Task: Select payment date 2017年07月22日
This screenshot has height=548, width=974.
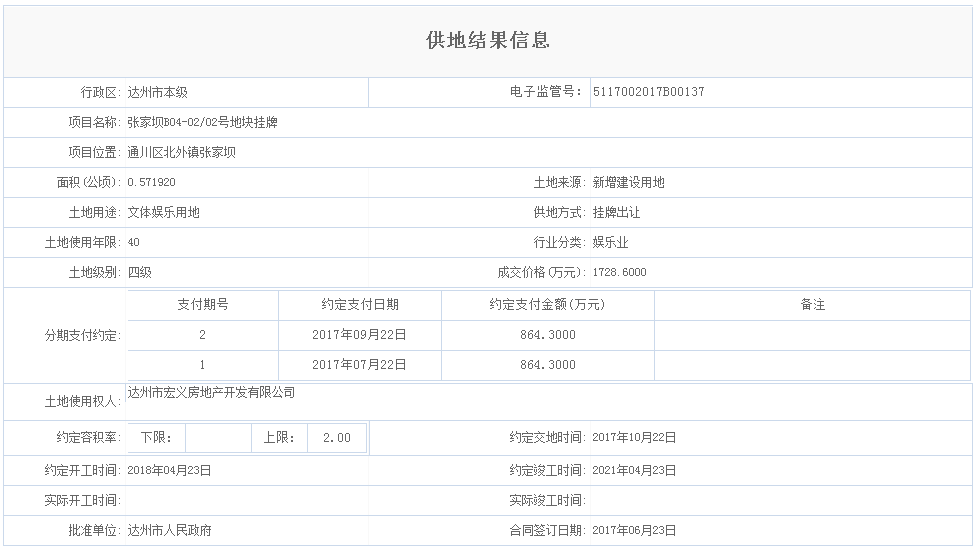Action: tap(359, 365)
